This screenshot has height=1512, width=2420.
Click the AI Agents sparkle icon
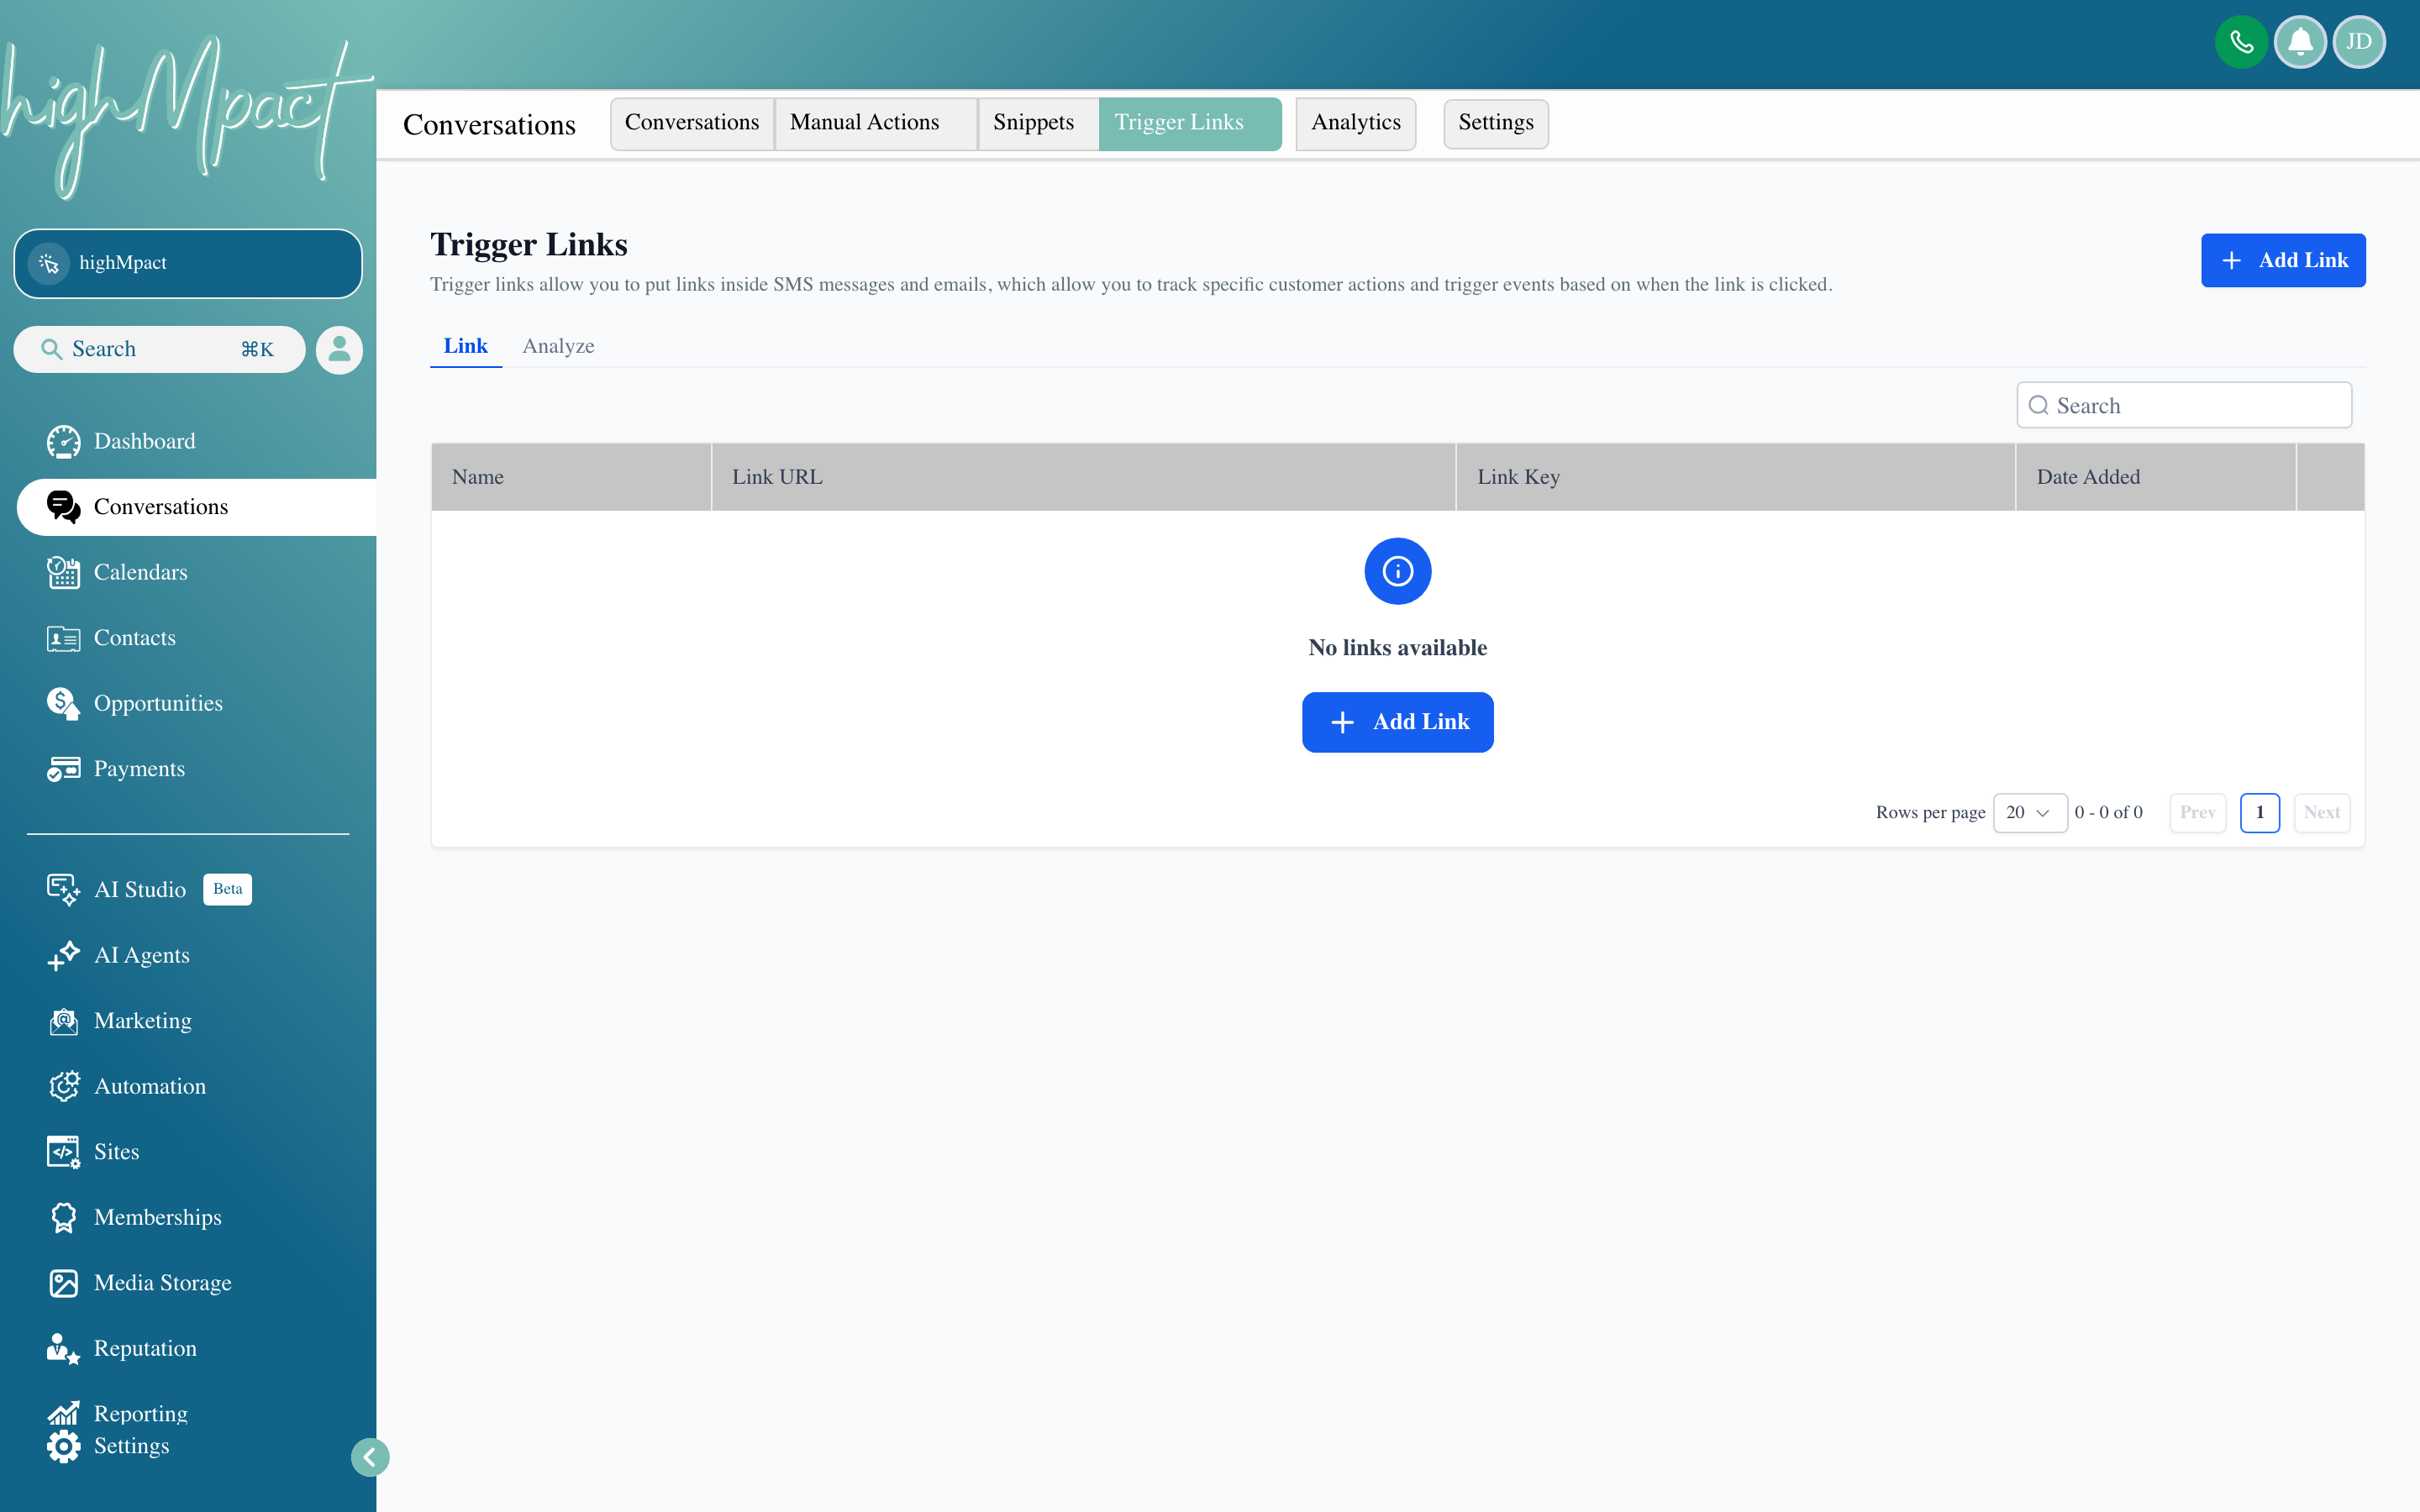coord(63,955)
